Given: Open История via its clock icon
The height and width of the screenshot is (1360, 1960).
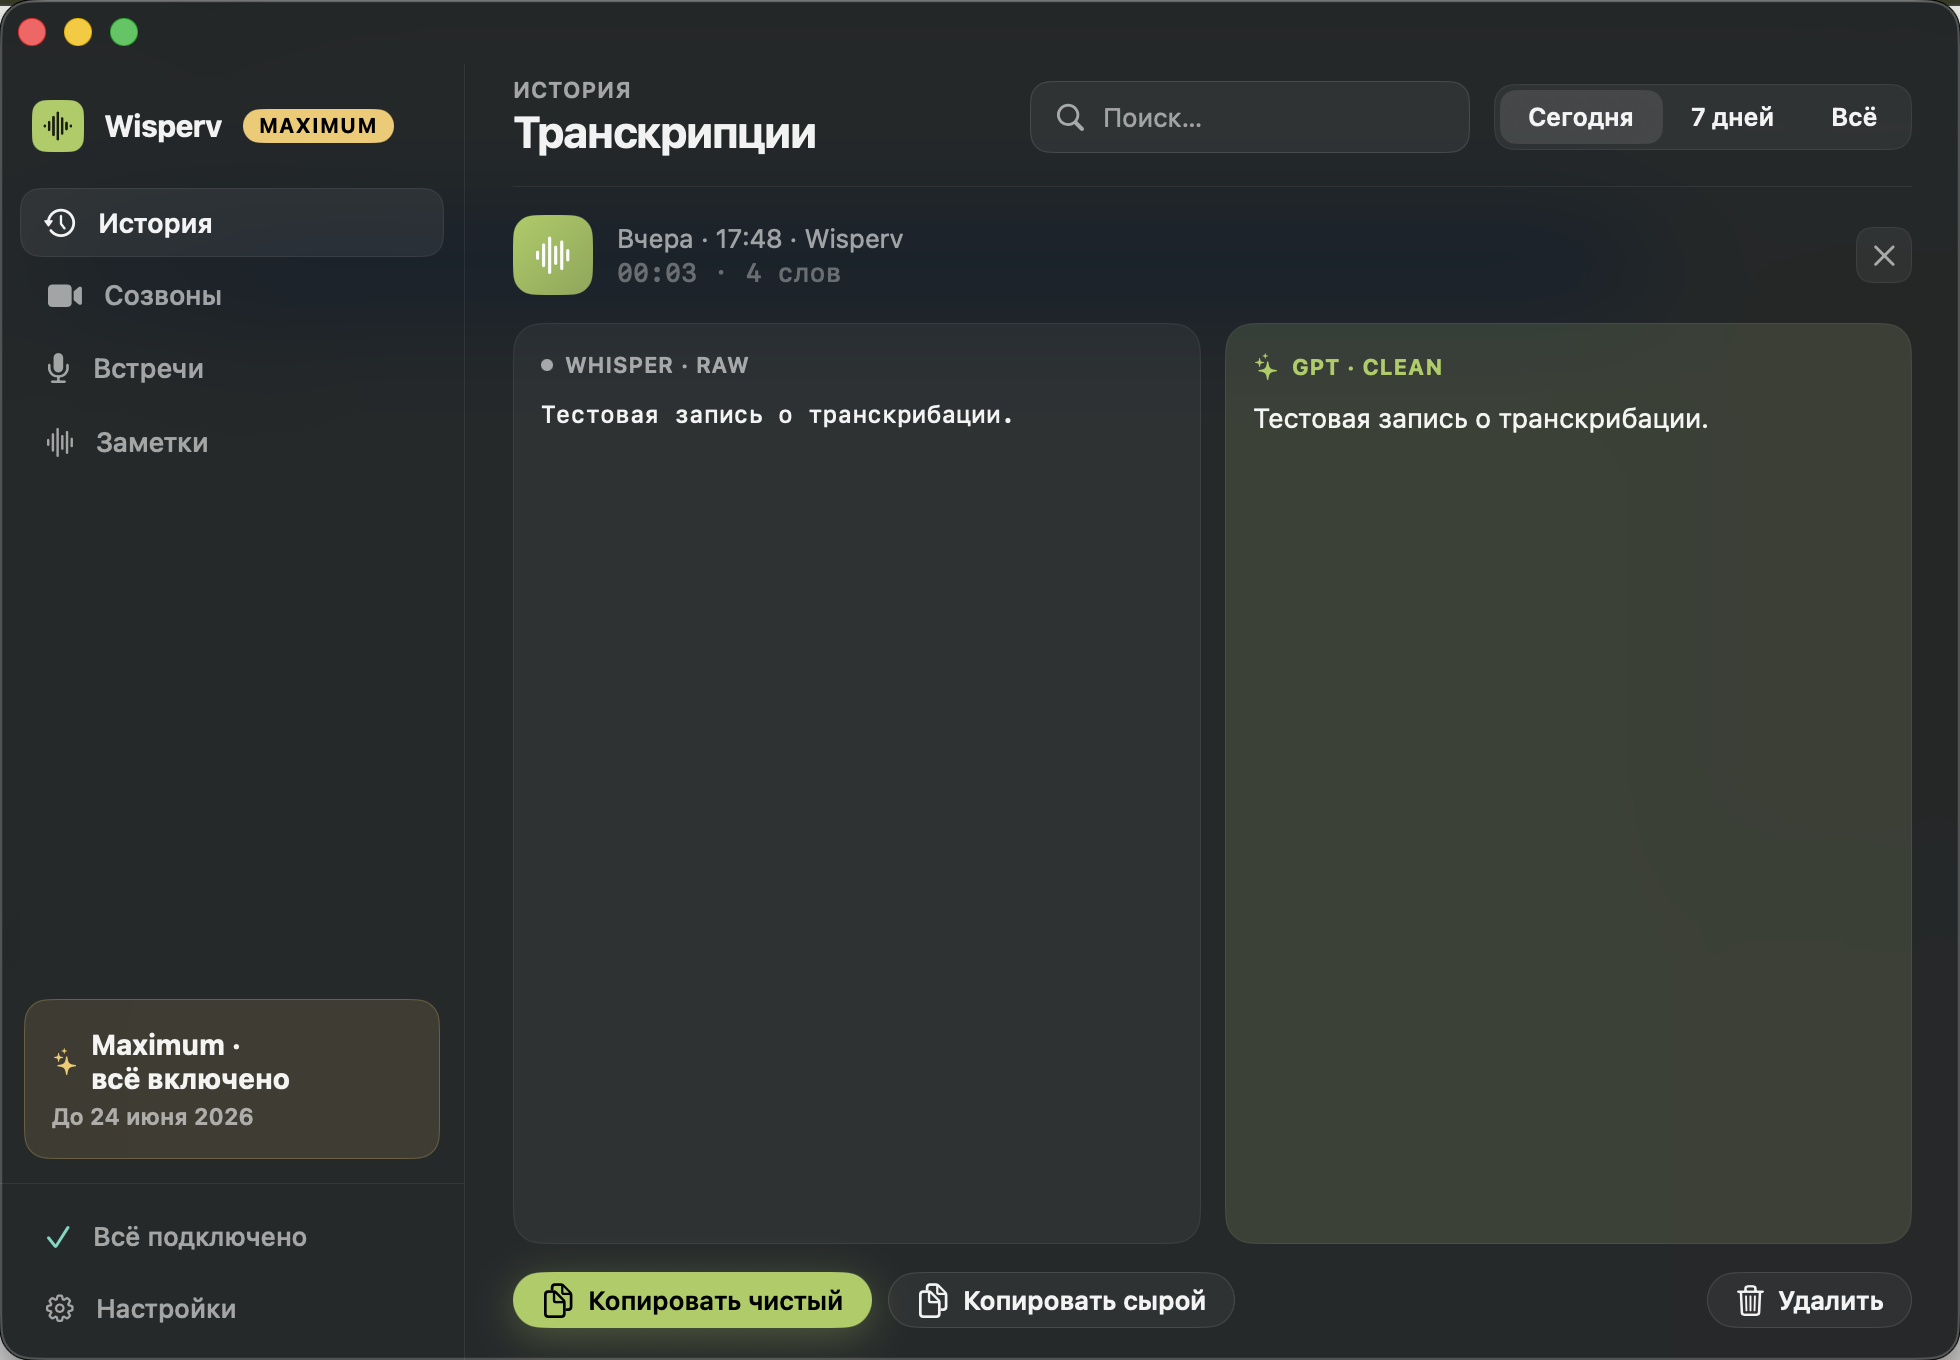Looking at the screenshot, I should (61, 223).
